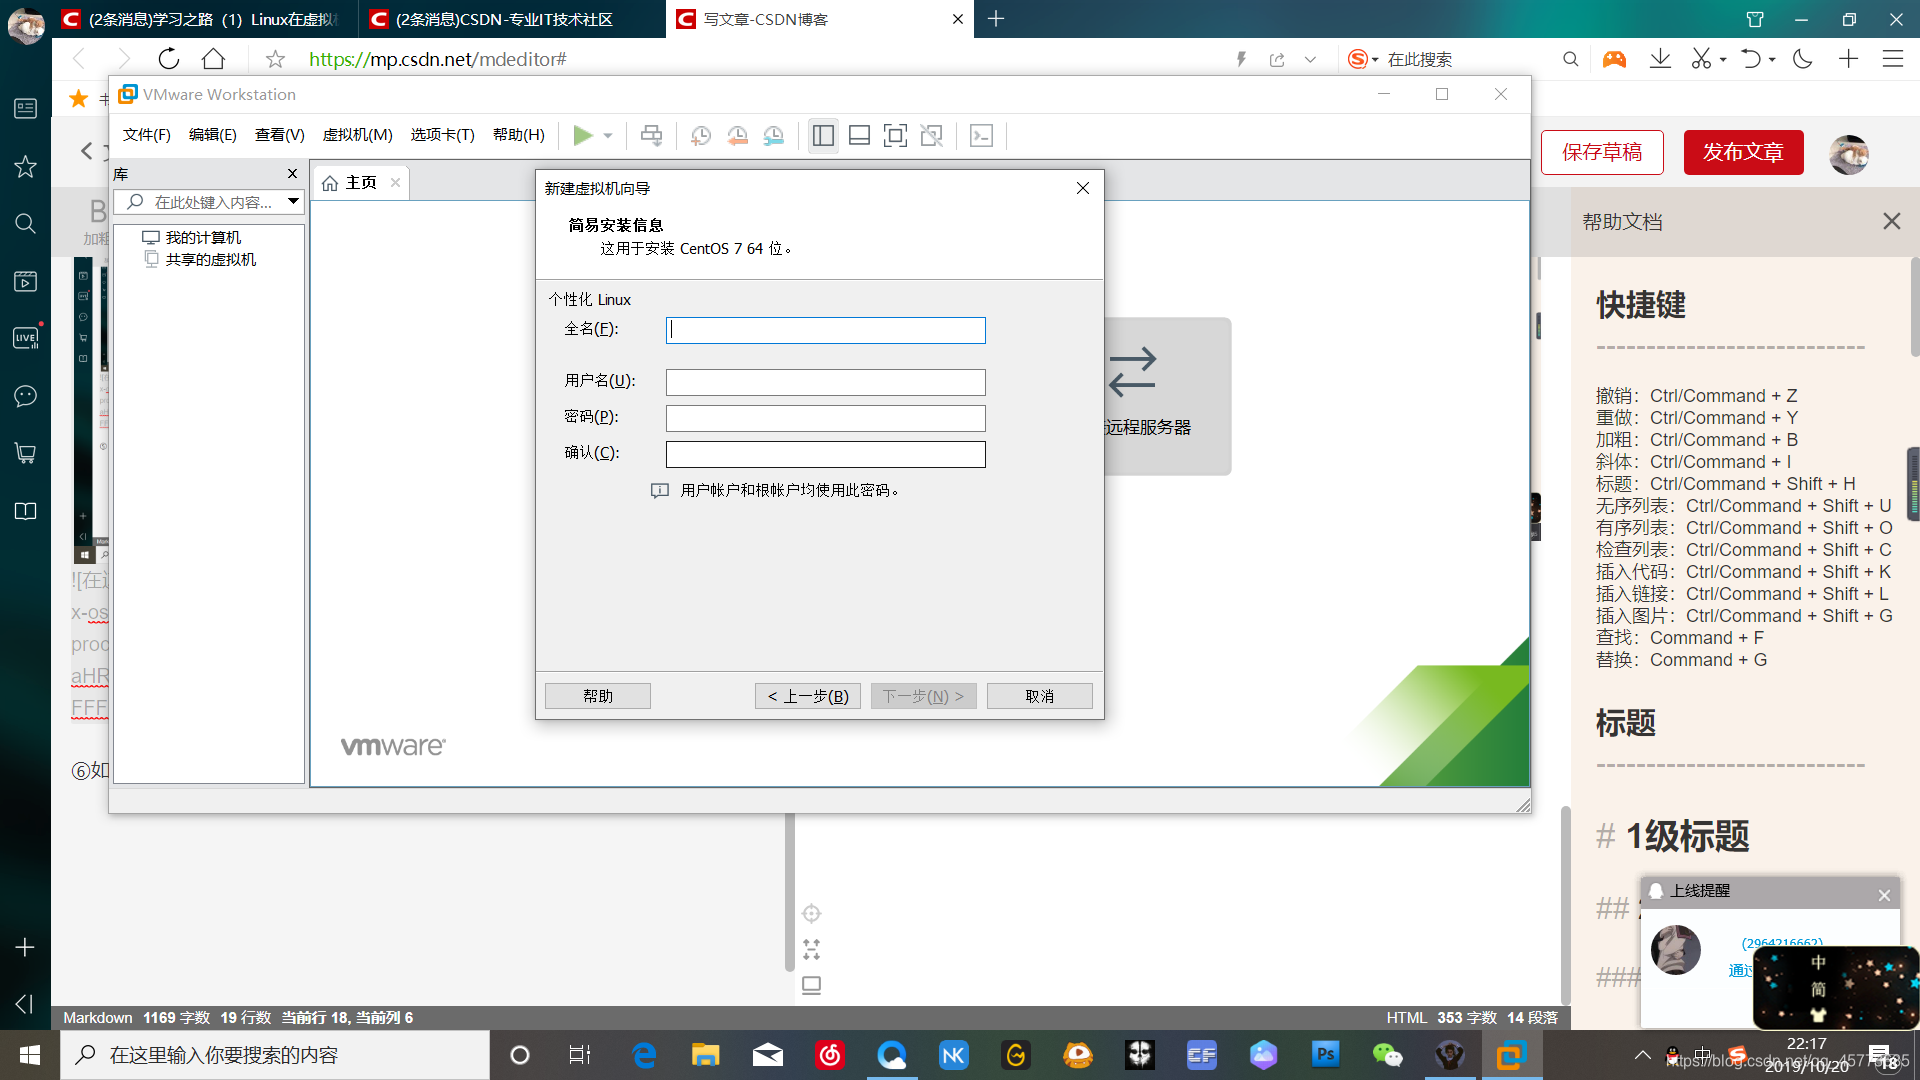
Task: Check the shared password checkbox option
Action: pyautogui.click(x=658, y=488)
